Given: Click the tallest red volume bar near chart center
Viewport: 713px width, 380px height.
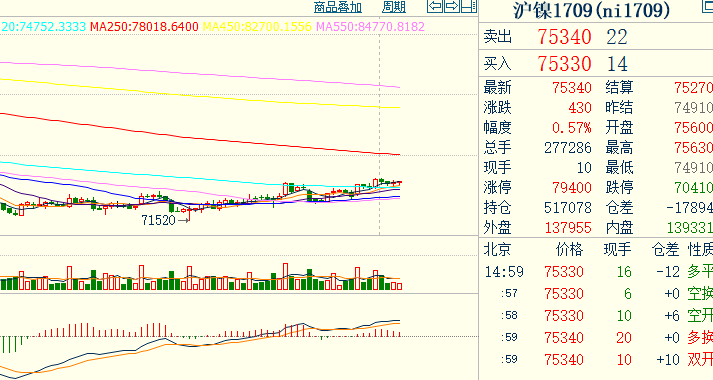Looking at the screenshot, I should coord(285,276).
